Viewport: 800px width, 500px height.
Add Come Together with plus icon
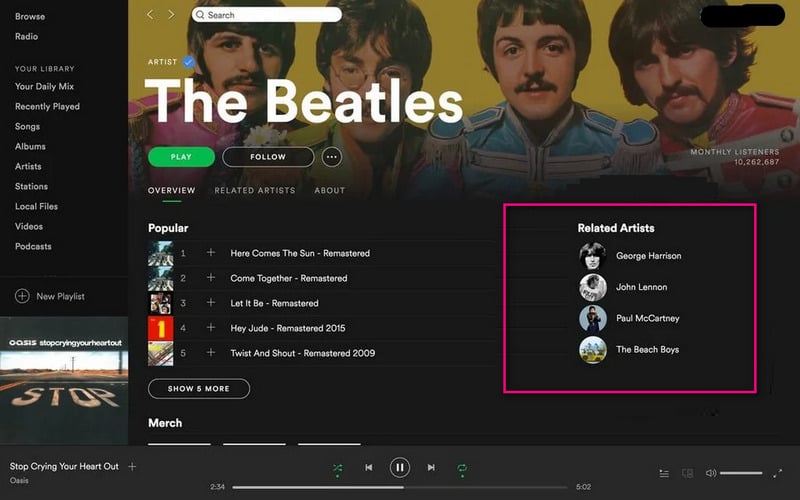point(211,278)
